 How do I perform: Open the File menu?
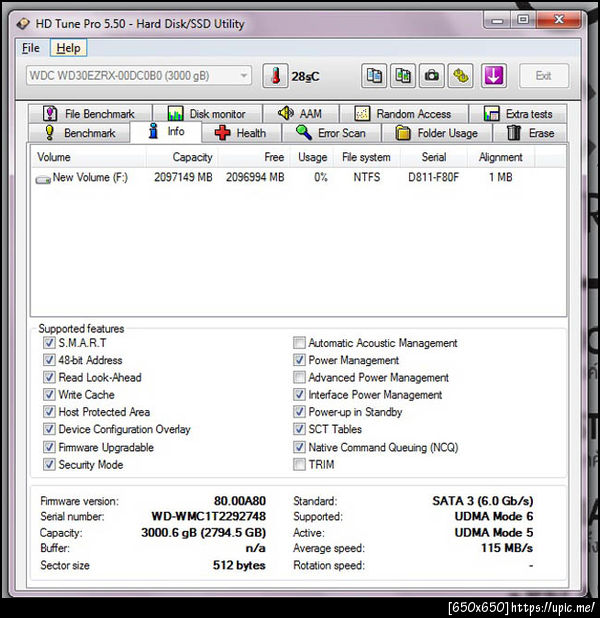coord(30,48)
